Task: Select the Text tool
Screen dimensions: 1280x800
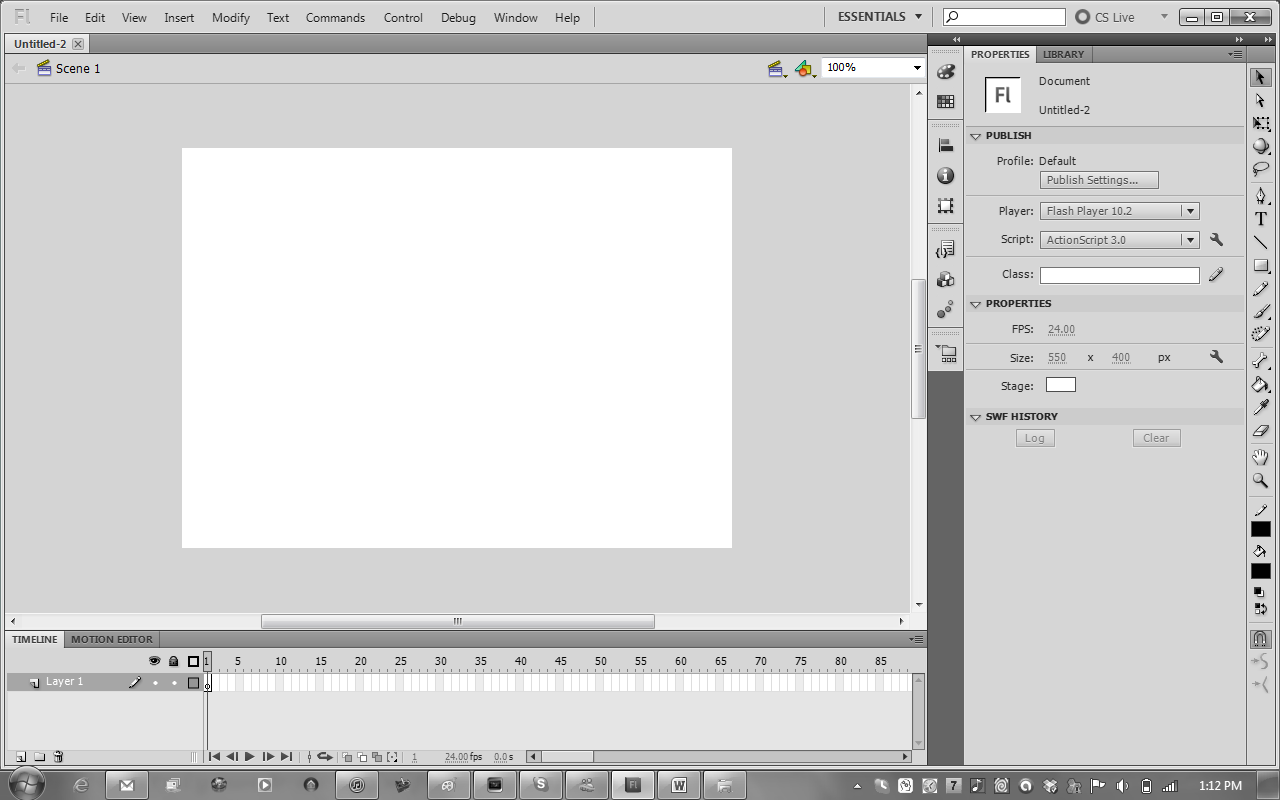Action: 1261,219
